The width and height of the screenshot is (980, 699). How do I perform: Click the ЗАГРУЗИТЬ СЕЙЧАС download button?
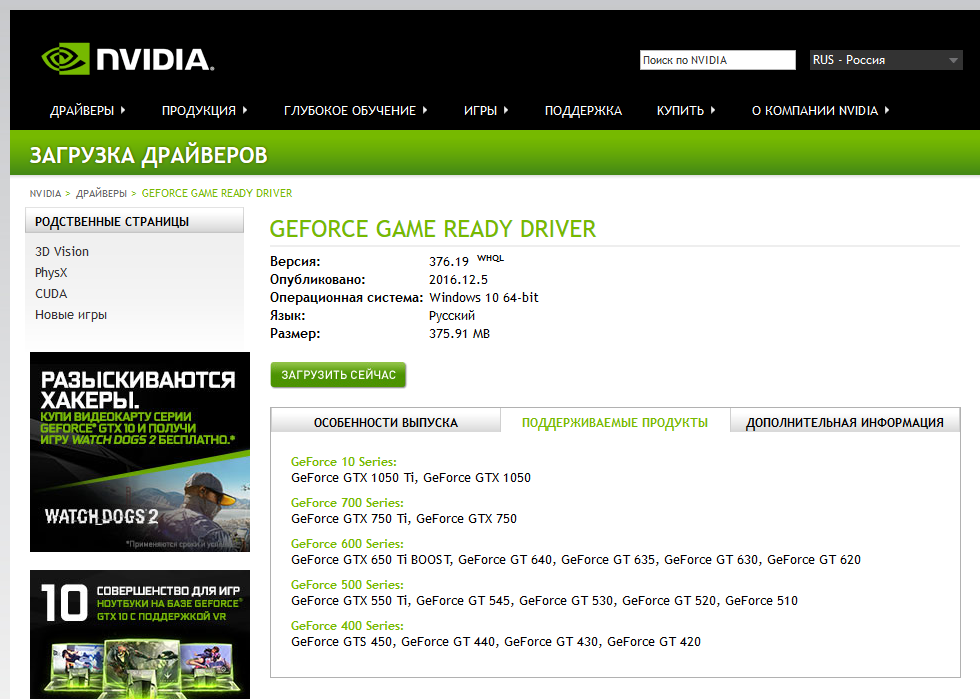tap(338, 375)
